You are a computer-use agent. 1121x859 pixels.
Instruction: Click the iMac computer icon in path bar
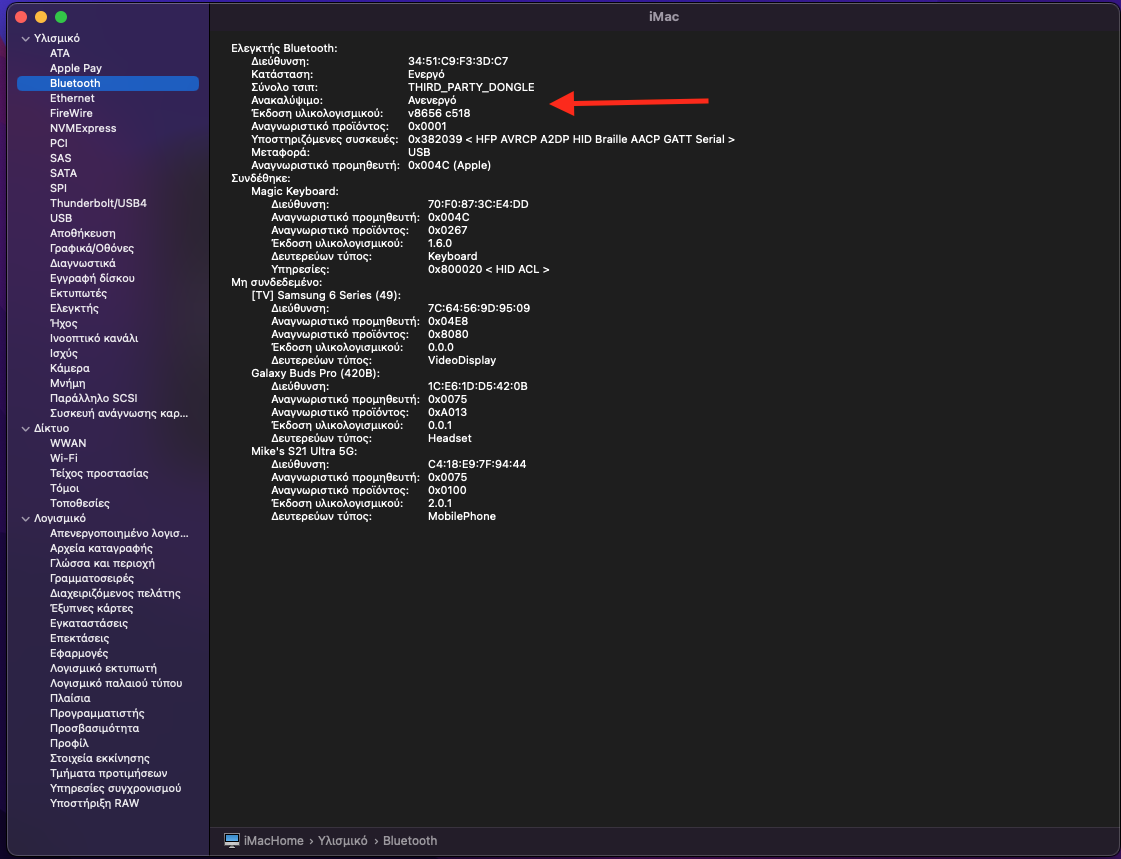pyautogui.click(x=232, y=840)
